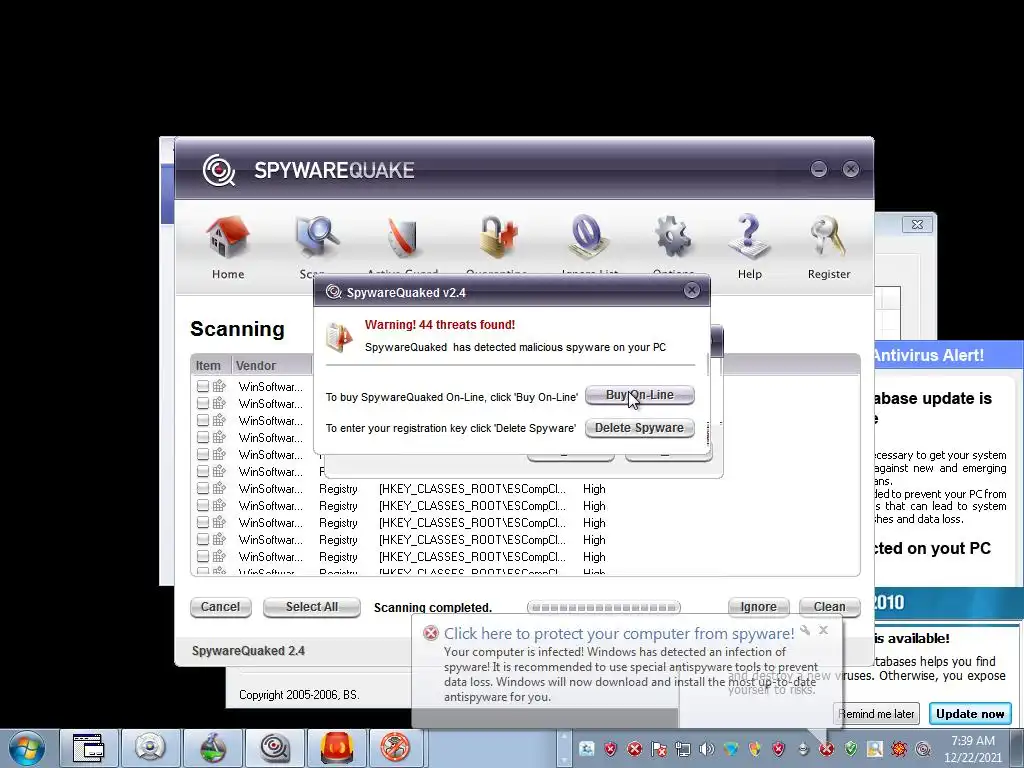Click the green shield checkmark tray icon

pyautogui.click(x=850, y=749)
